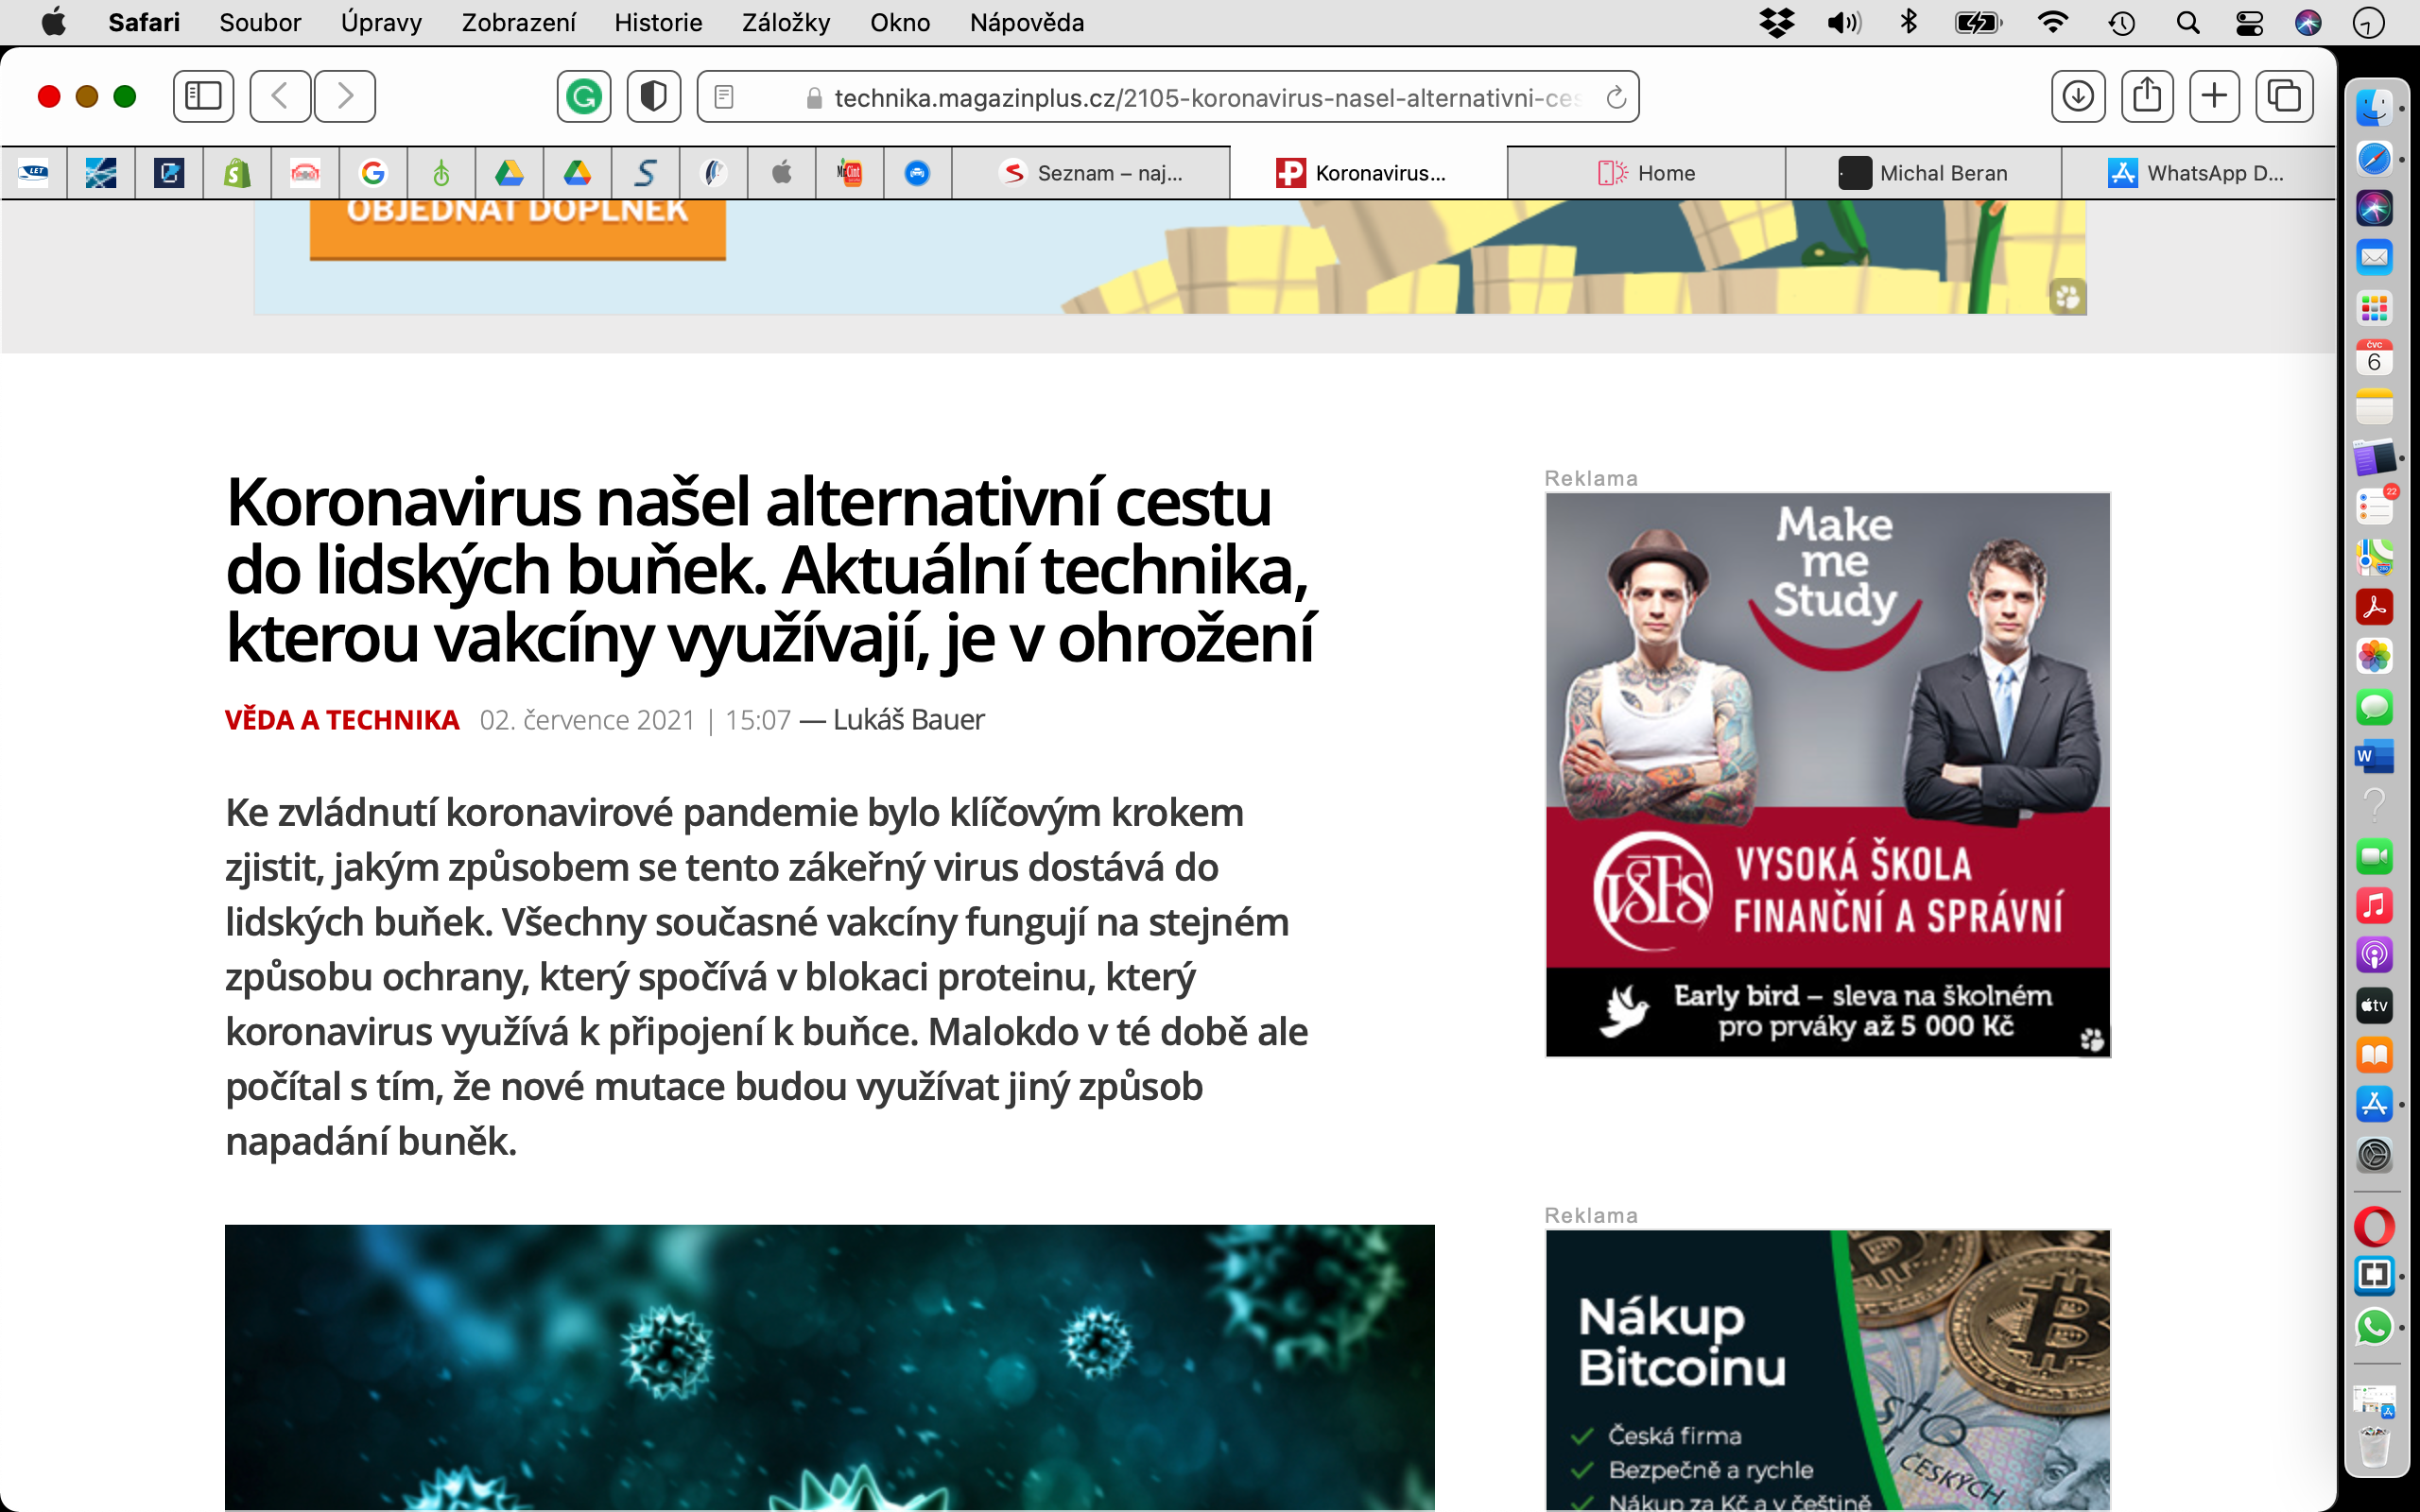Open macOS Control Center toggles
The width and height of the screenshot is (2420, 1512).
[2249, 22]
